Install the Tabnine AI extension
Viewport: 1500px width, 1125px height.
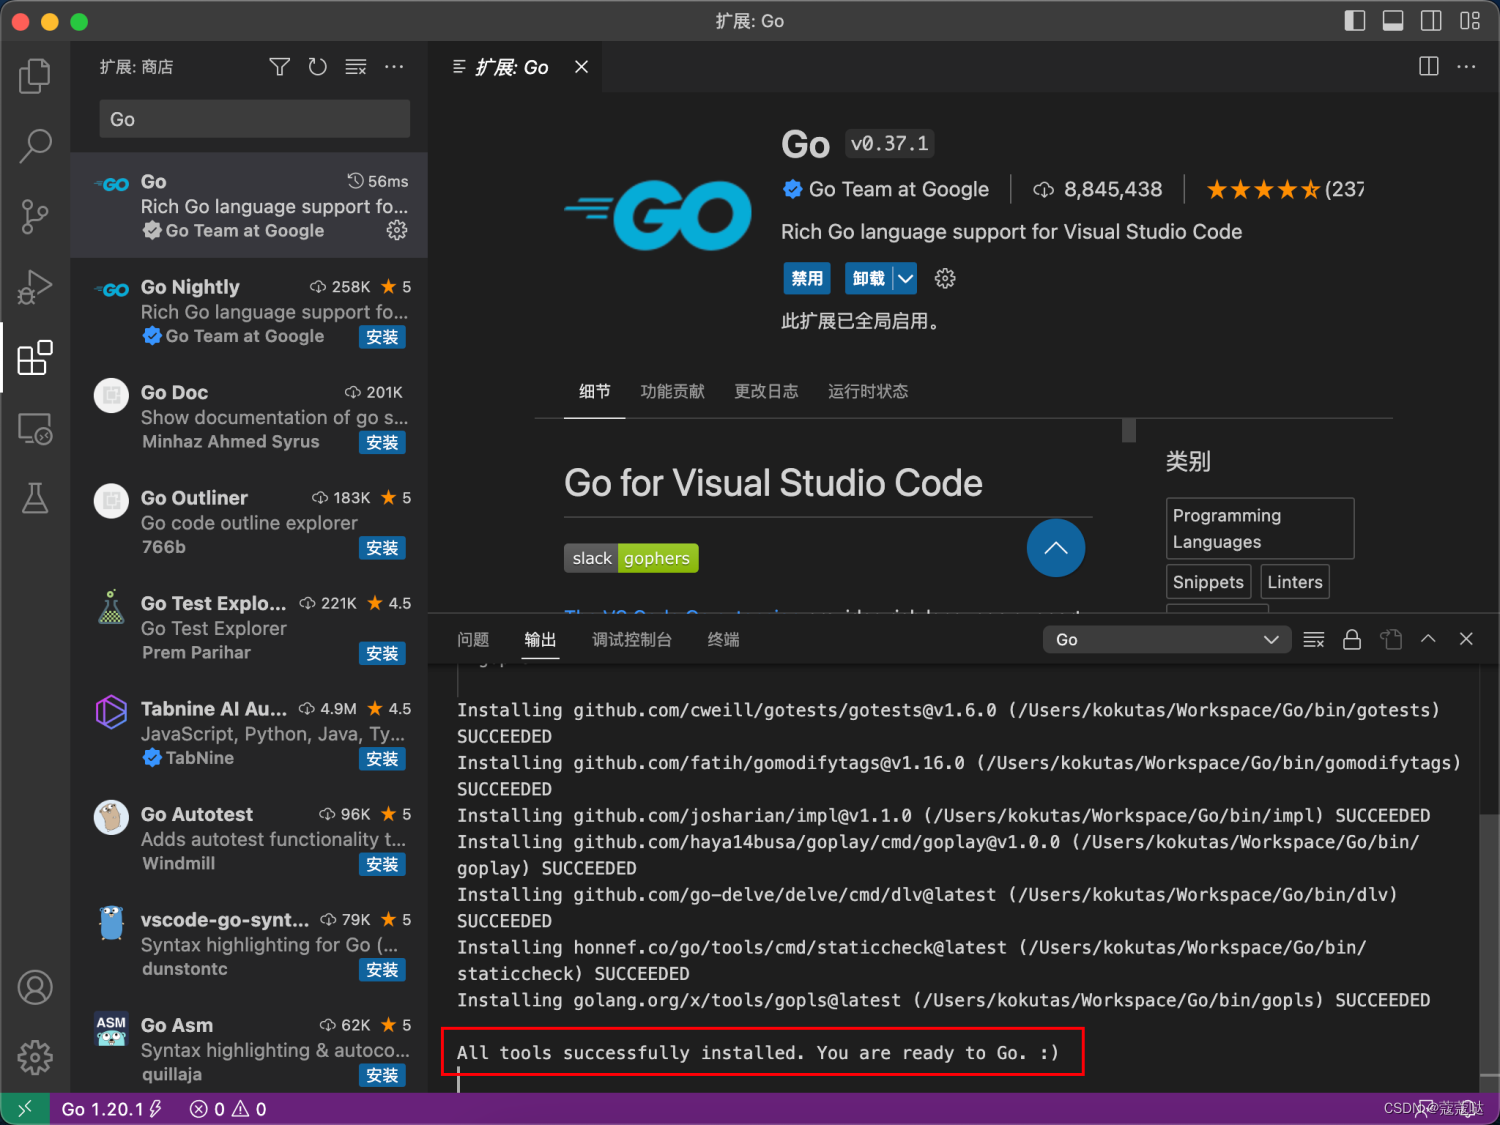coord(382,760)
